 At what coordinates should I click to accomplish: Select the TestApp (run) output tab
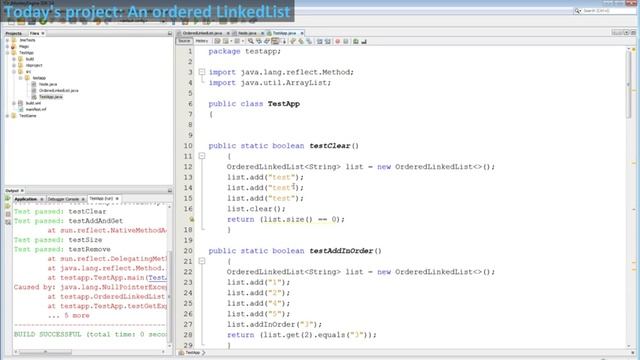tap(101, 199)
